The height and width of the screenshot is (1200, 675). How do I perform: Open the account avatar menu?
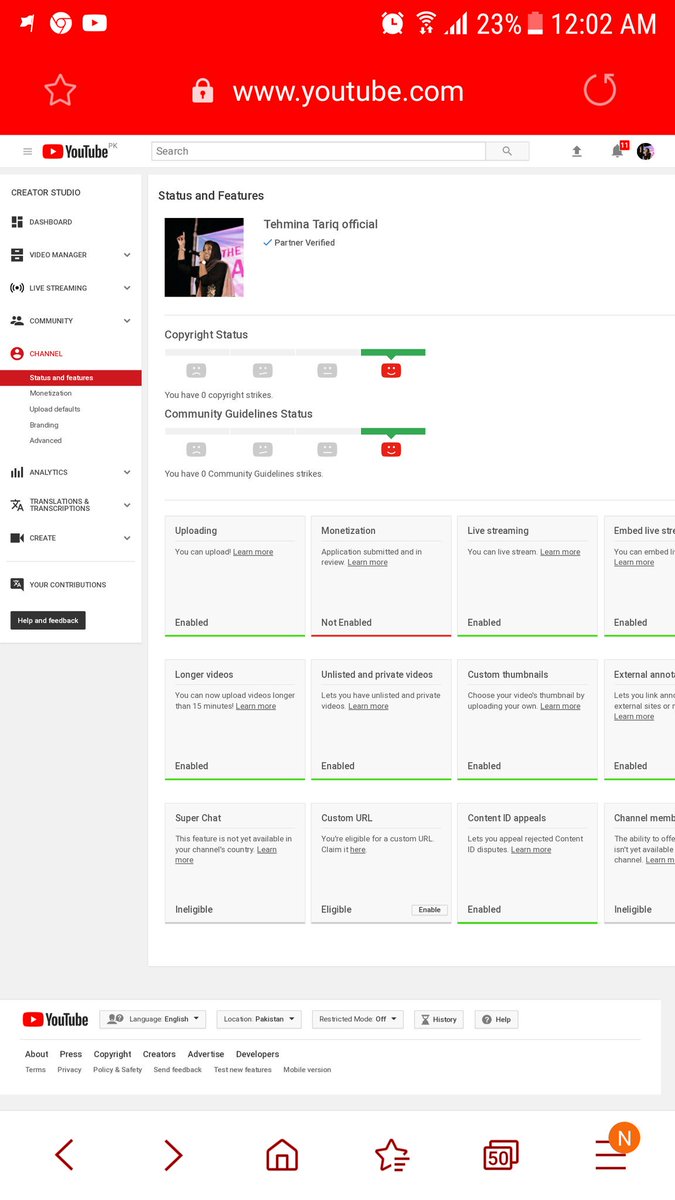pyautogui.click(x=645, y=151)
